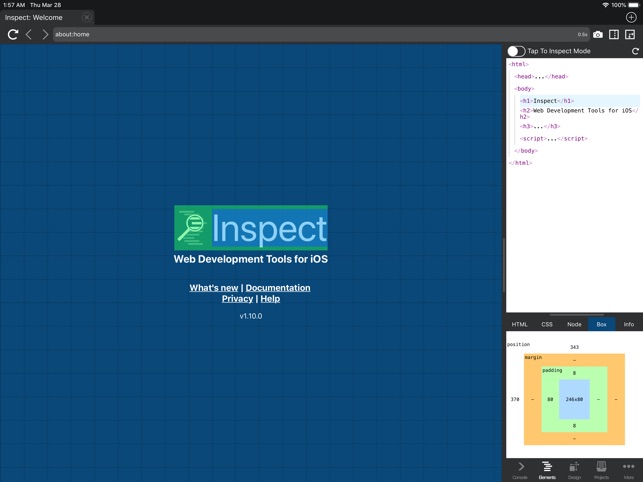The width and height of the screenshot is (643, 482).
Task: Open the Projects panel
Action: (x=601, y=469)
